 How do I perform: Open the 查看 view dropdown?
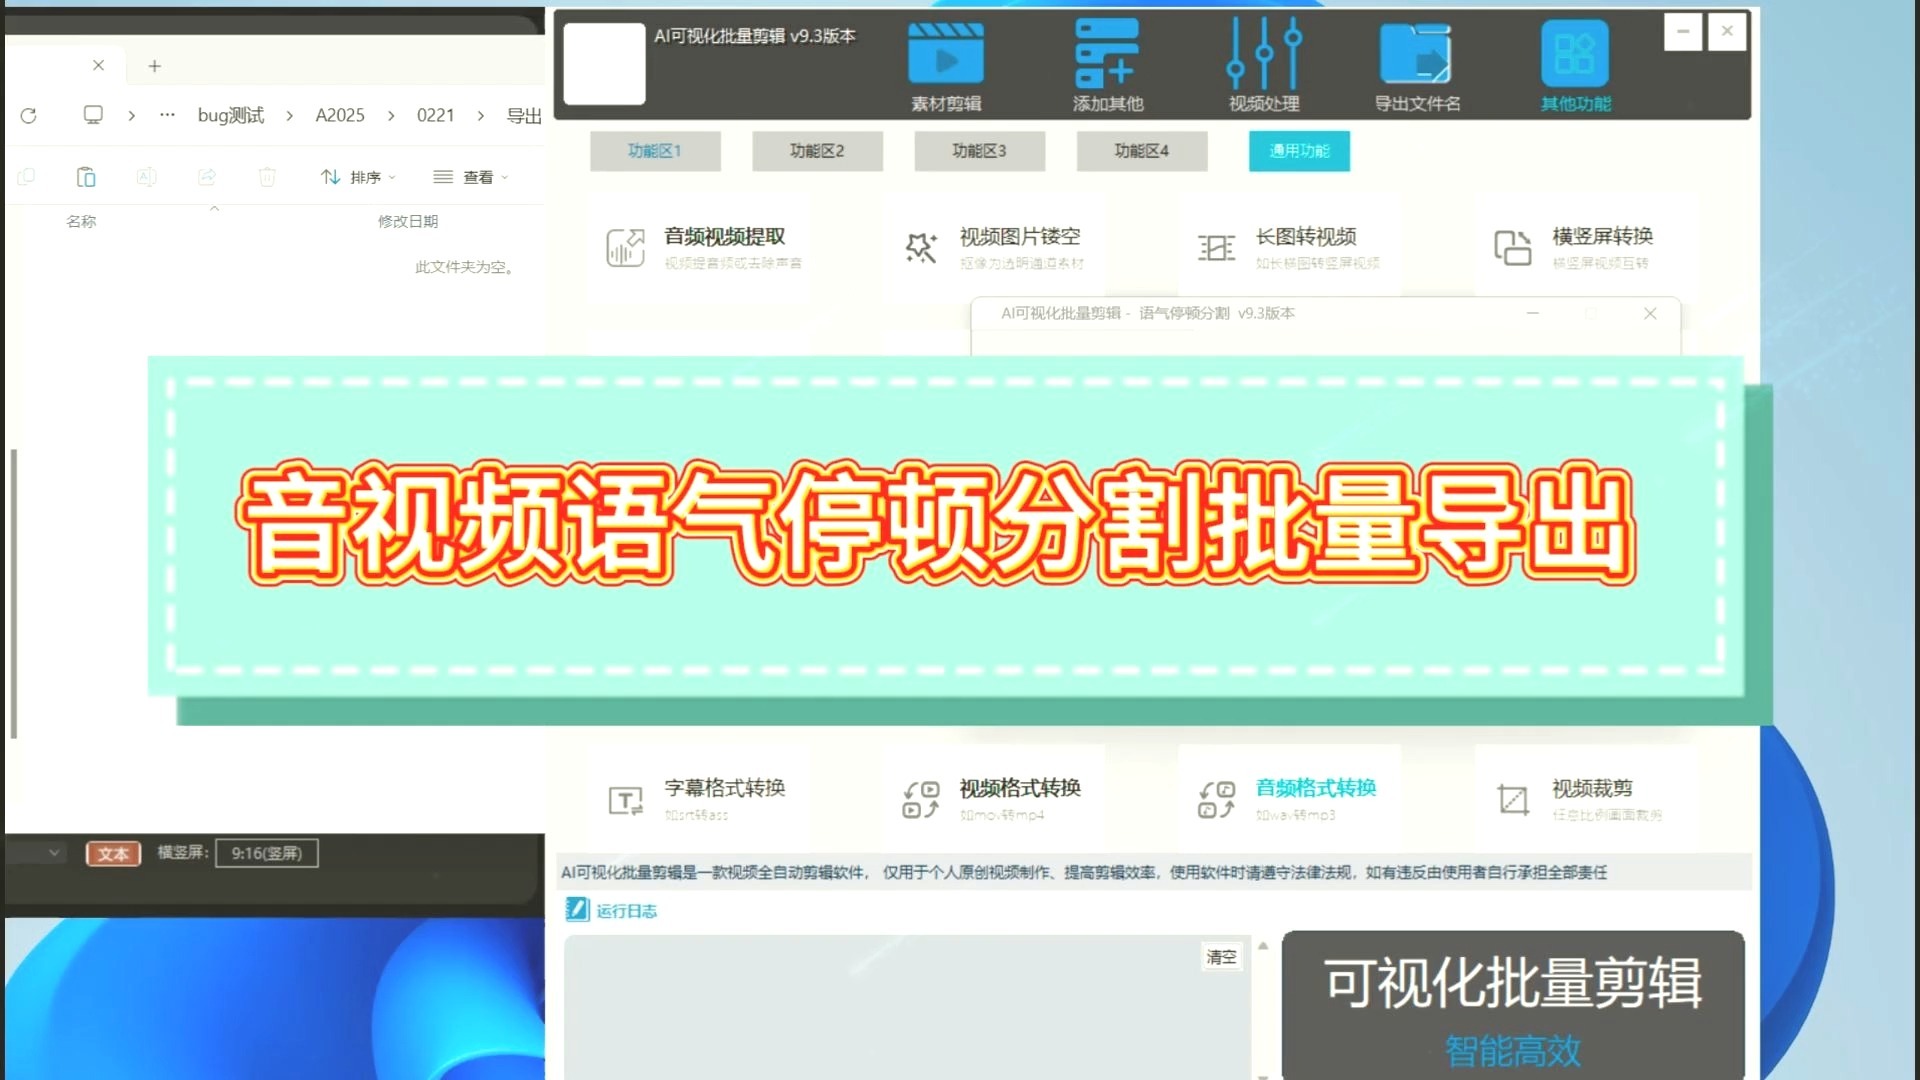(471, 177)
